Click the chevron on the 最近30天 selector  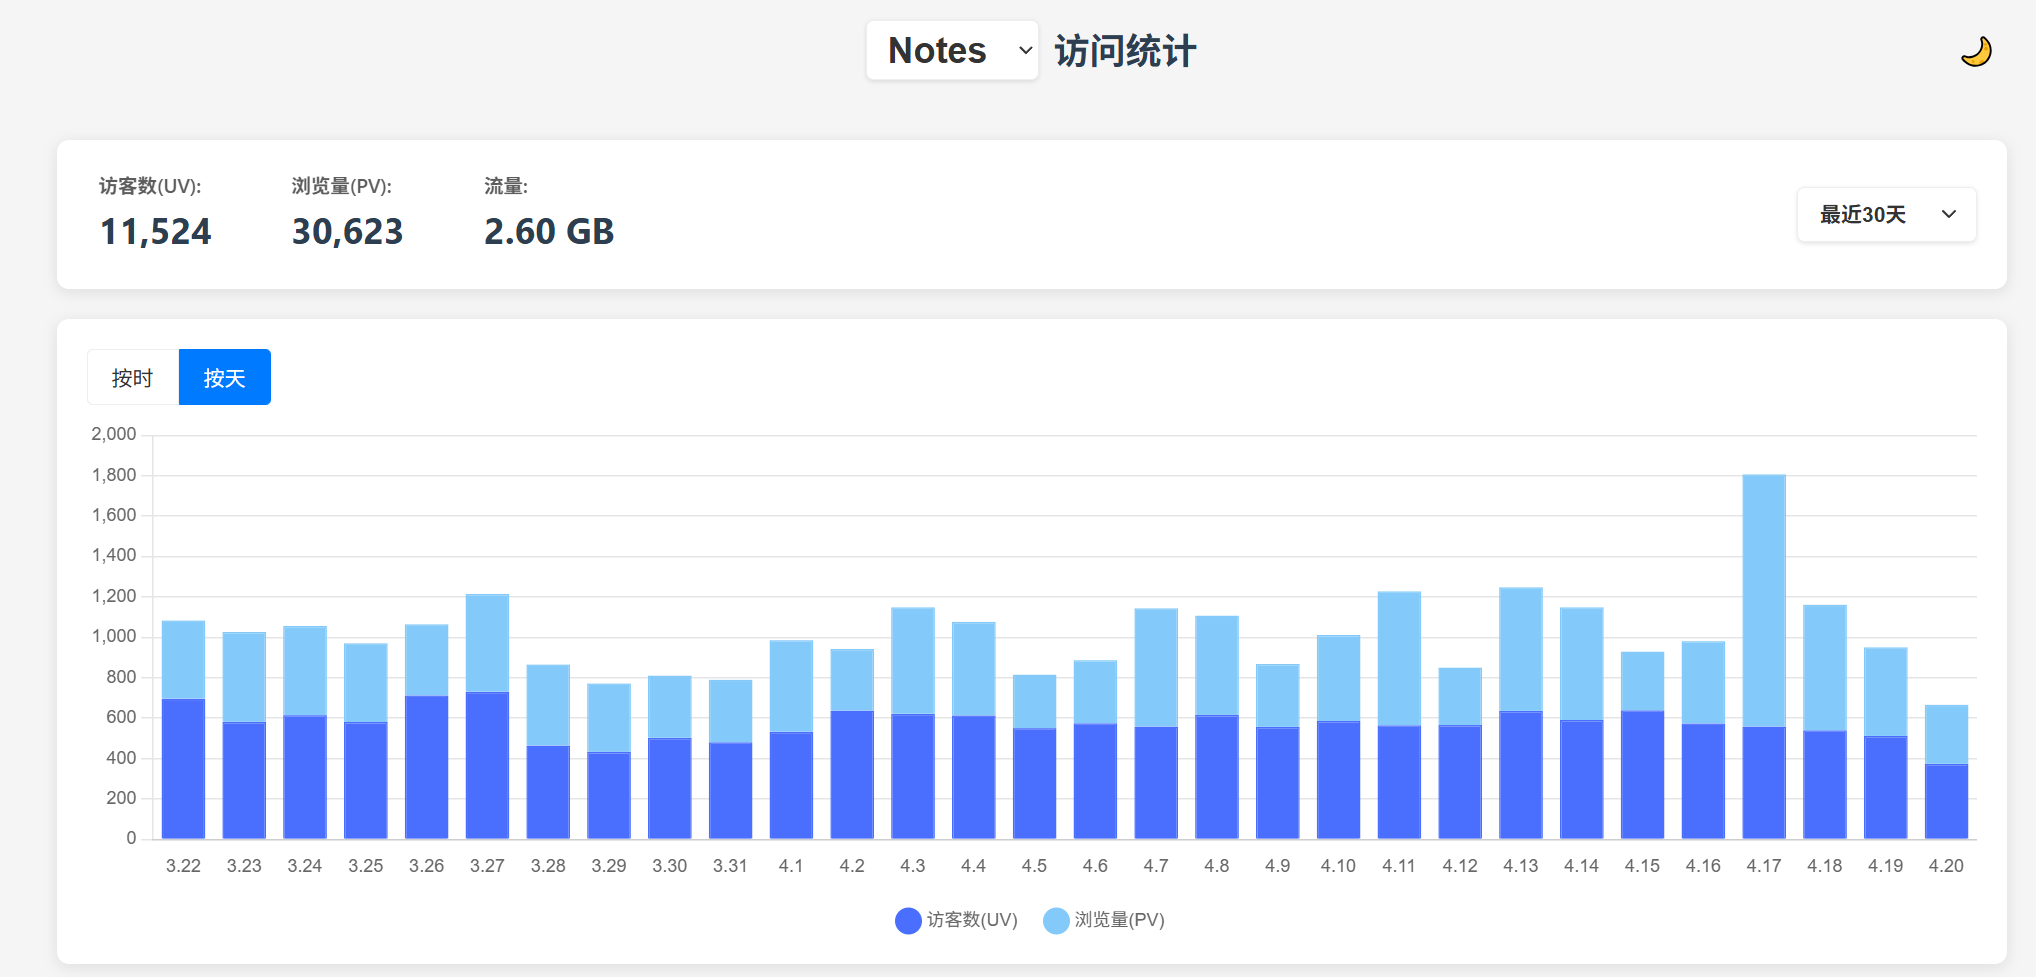pos(1948,214)
